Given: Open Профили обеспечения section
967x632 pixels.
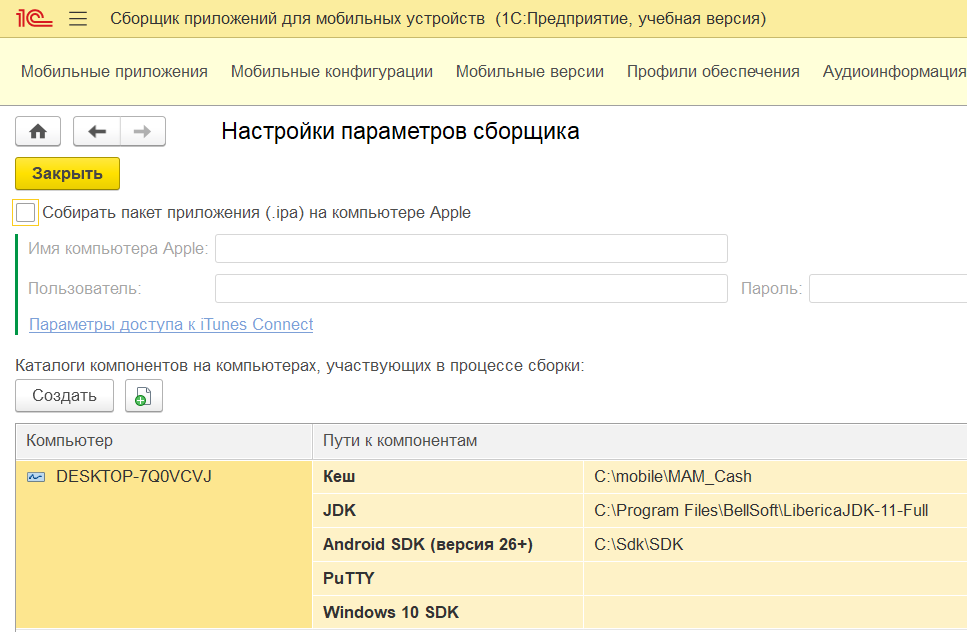Looking at the screenshot, I should click(713, 72).
